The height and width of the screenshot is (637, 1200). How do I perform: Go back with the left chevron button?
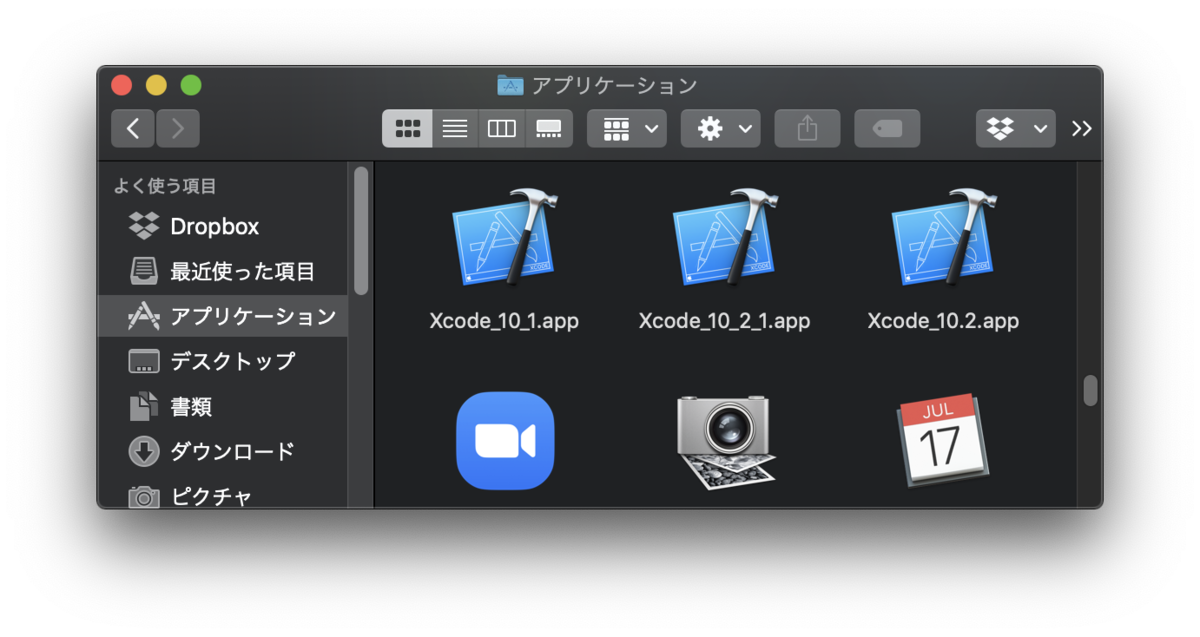133,128
